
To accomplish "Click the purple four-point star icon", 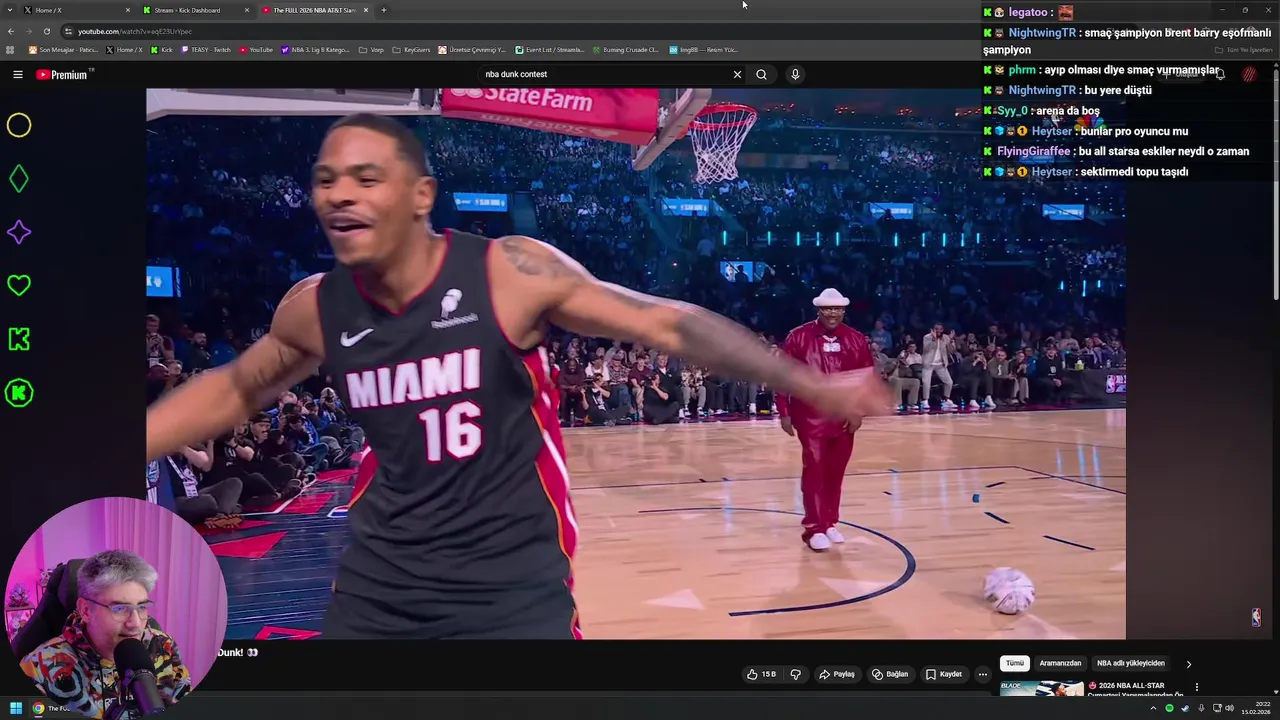I will tap(19, 232).
